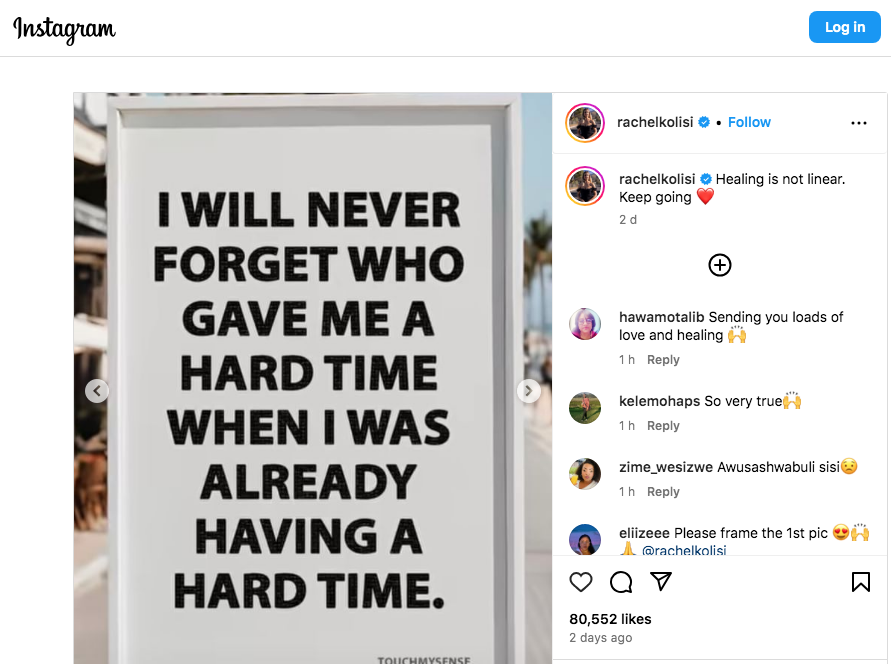The image size is (891, 664).
Task: Go to previous carousel image
Action: coord(97,391)
